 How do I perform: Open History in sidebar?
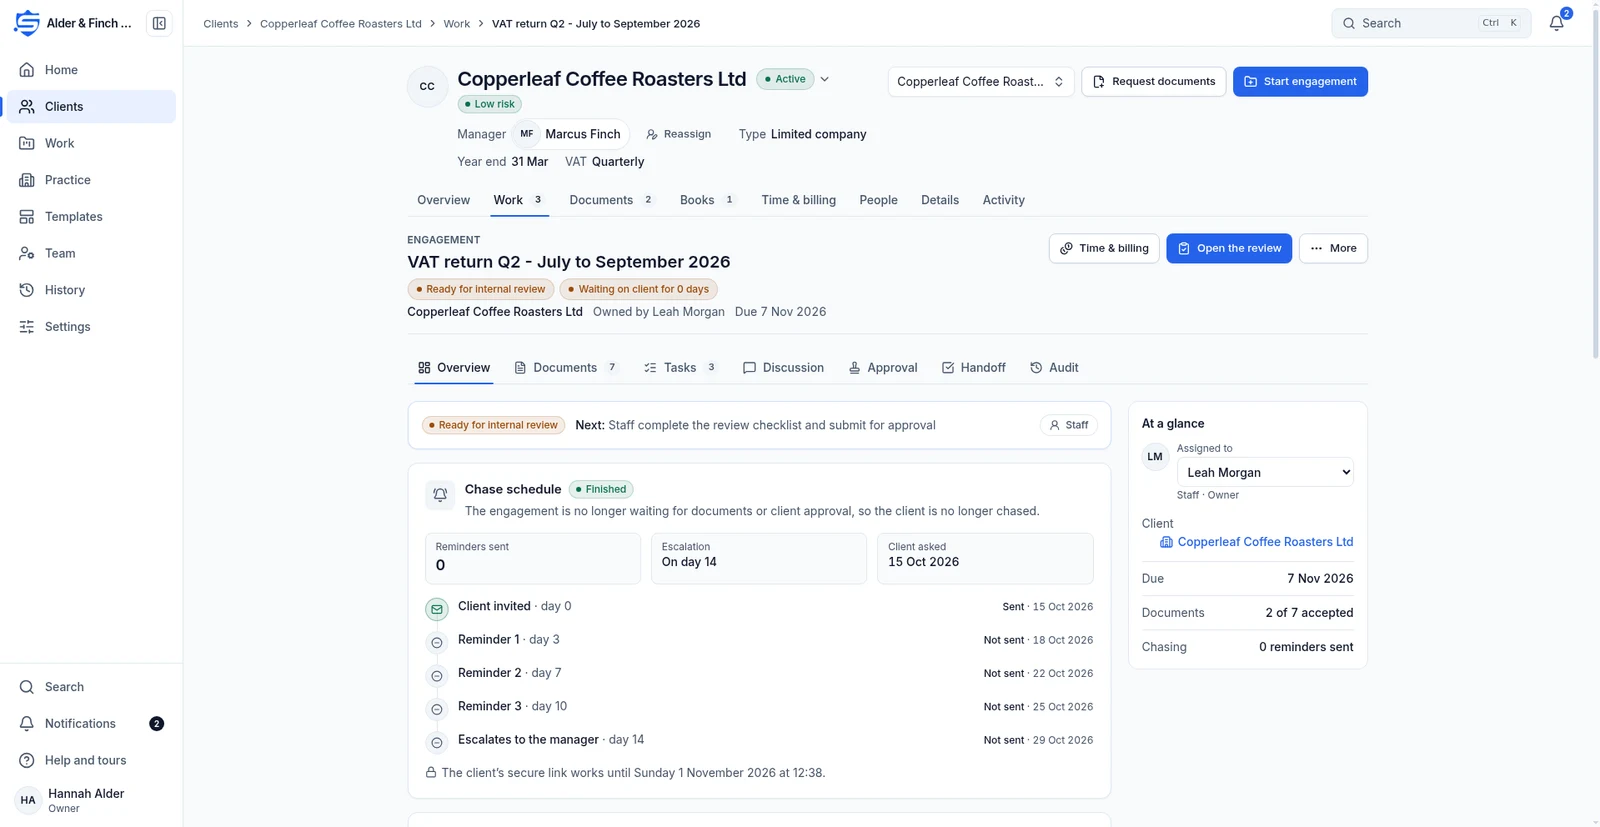pos(91,290)
